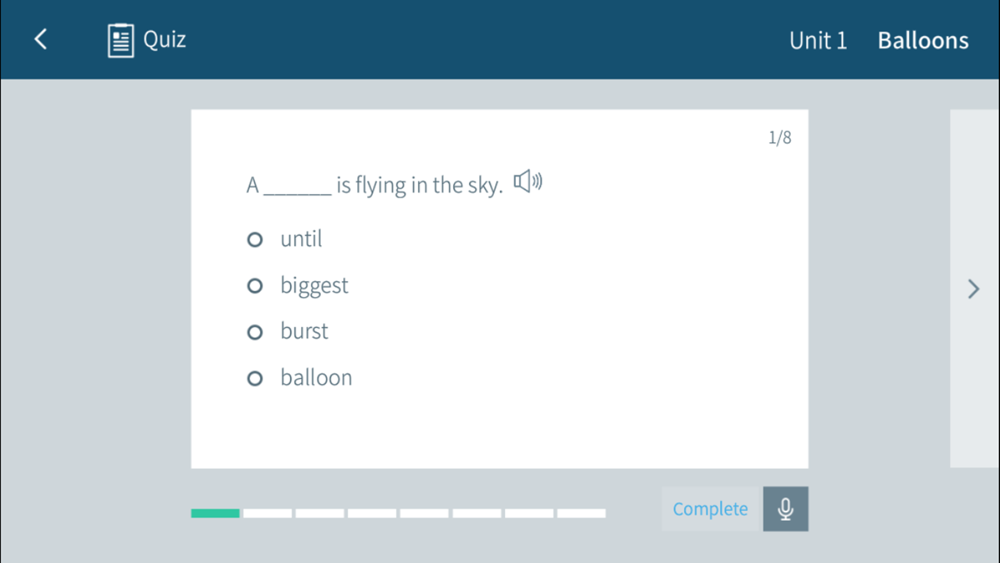This screenshot has width=1000, height=563.
Task: Click the Quiz header label
Action: tap(165, 40)
